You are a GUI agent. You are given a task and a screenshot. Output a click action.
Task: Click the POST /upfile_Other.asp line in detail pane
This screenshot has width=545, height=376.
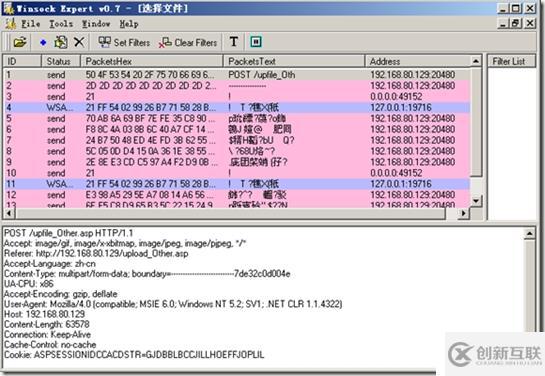click(x=69, y=233)
